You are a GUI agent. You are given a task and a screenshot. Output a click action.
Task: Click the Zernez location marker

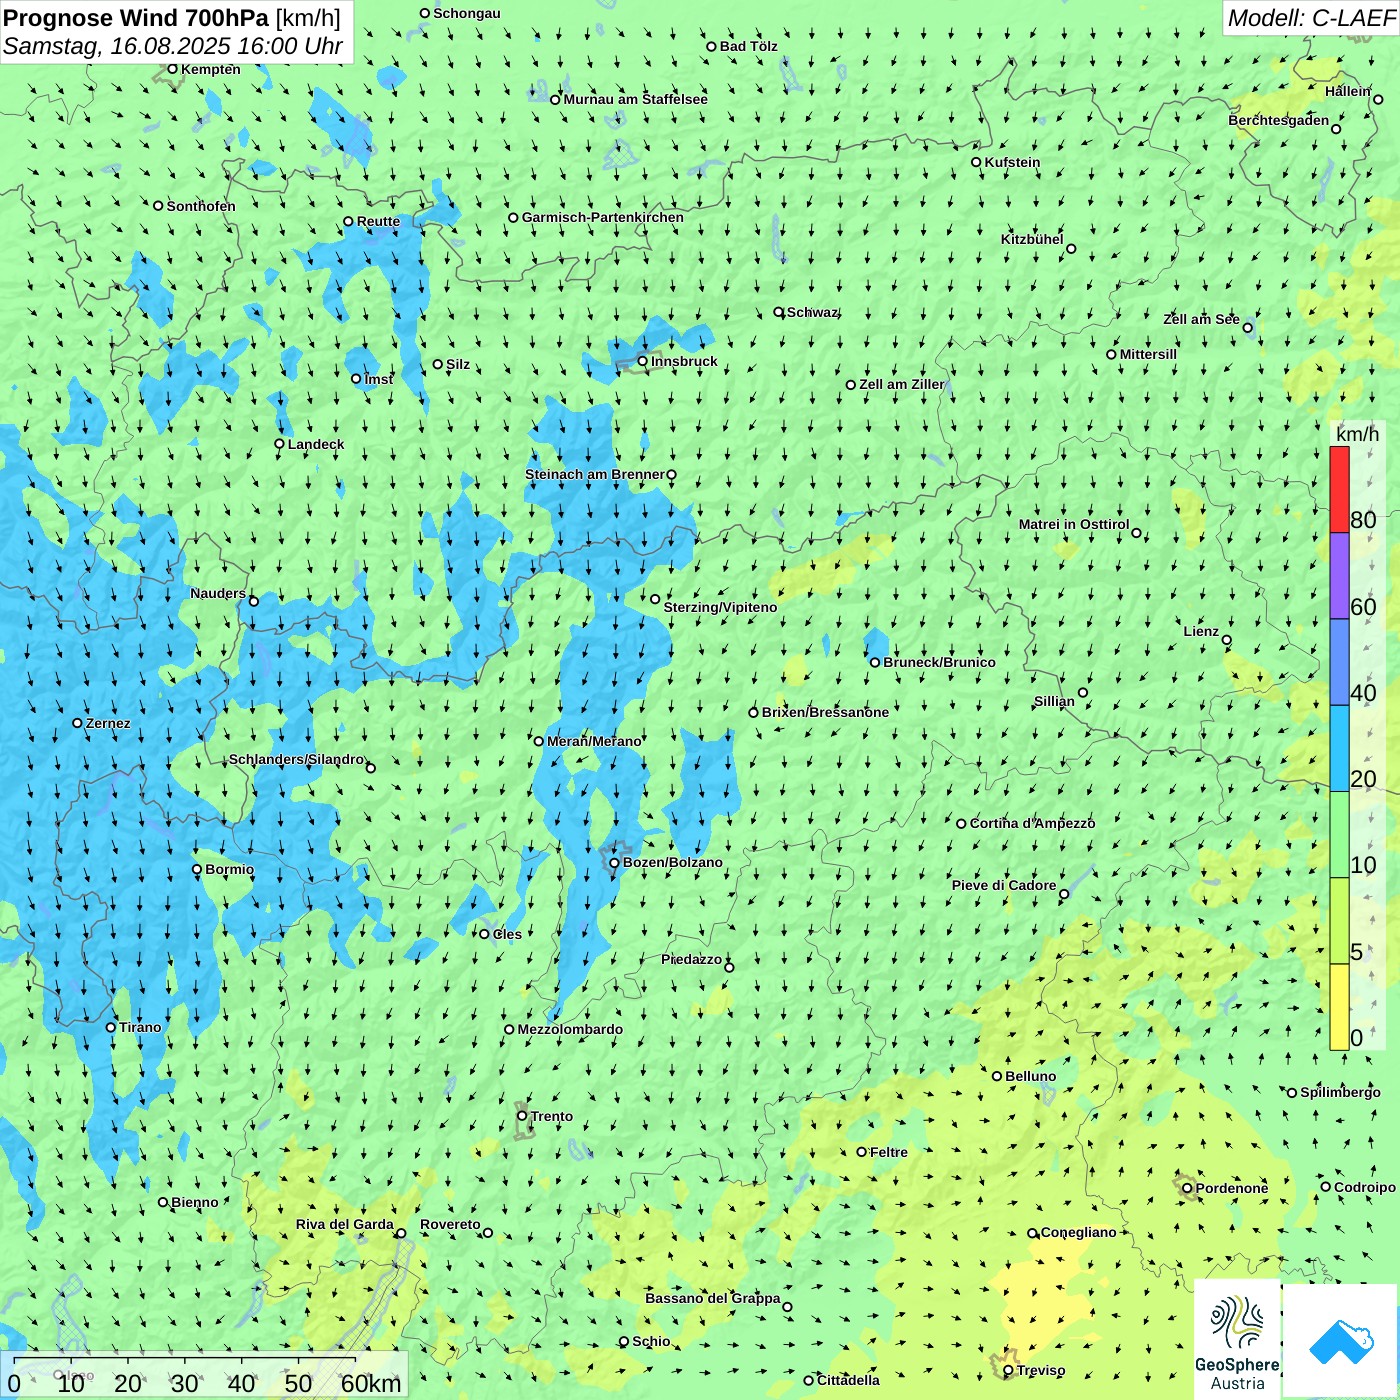78,723
